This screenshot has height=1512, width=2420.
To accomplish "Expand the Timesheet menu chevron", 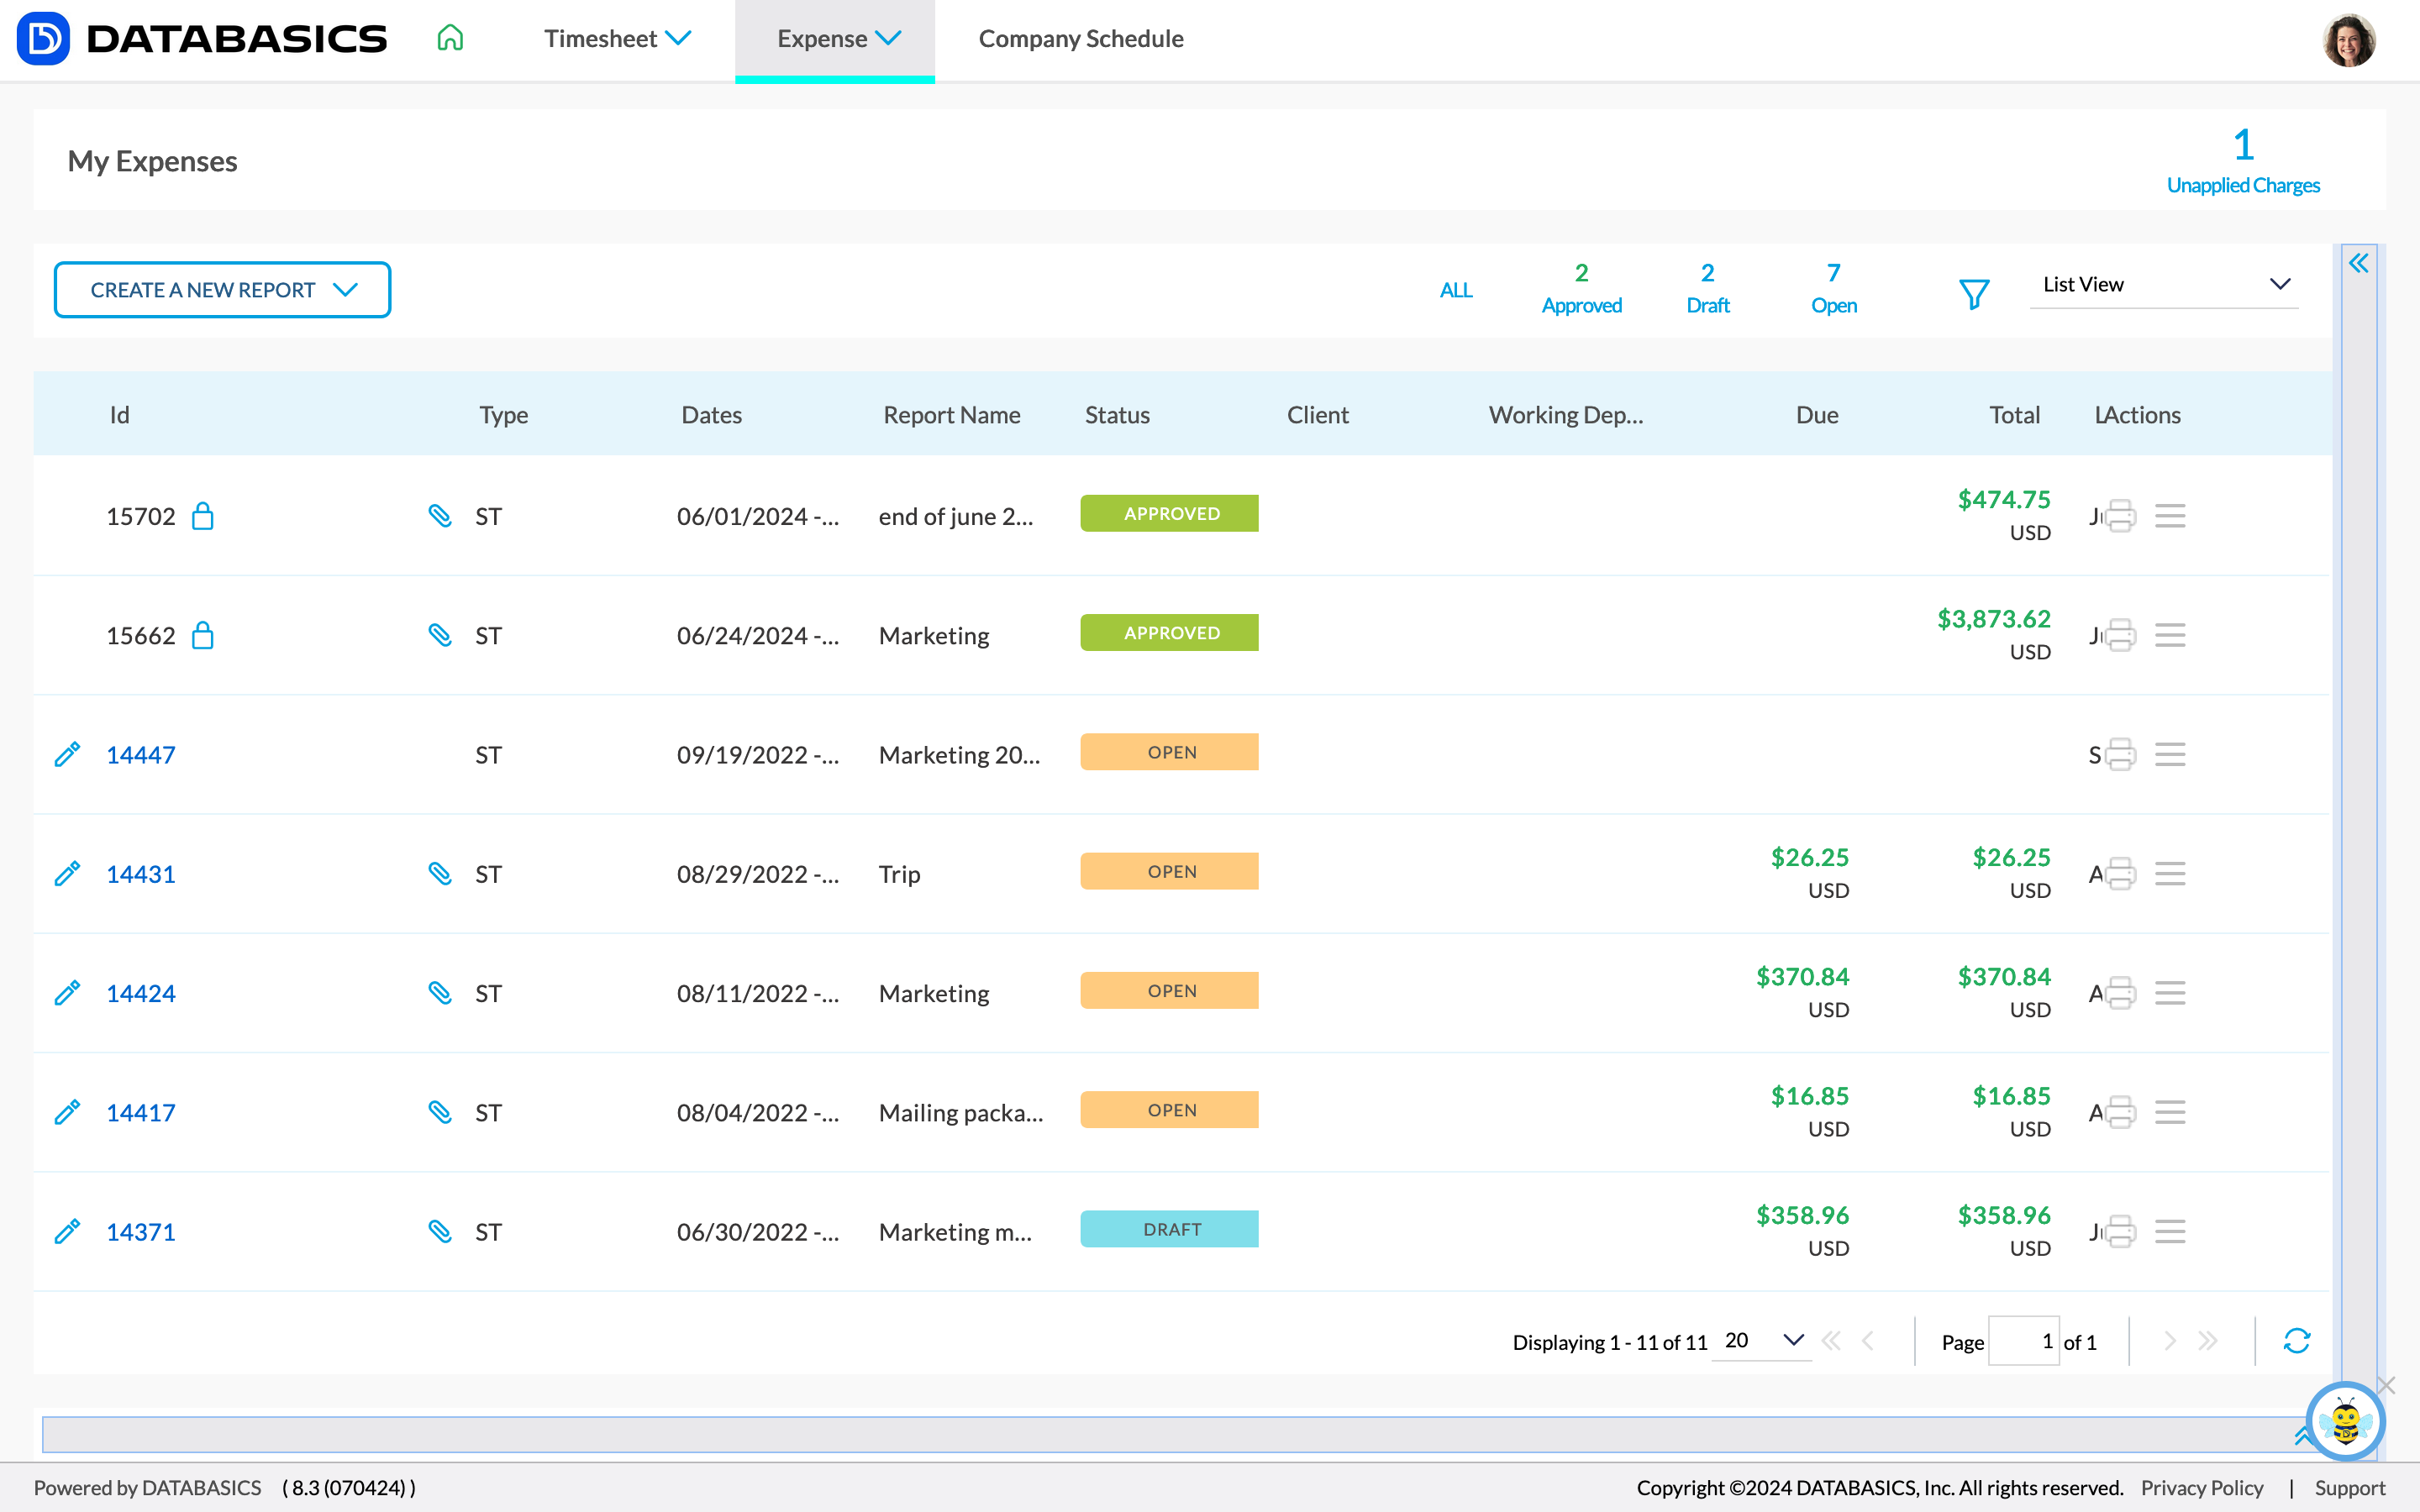I will point(681,38).
